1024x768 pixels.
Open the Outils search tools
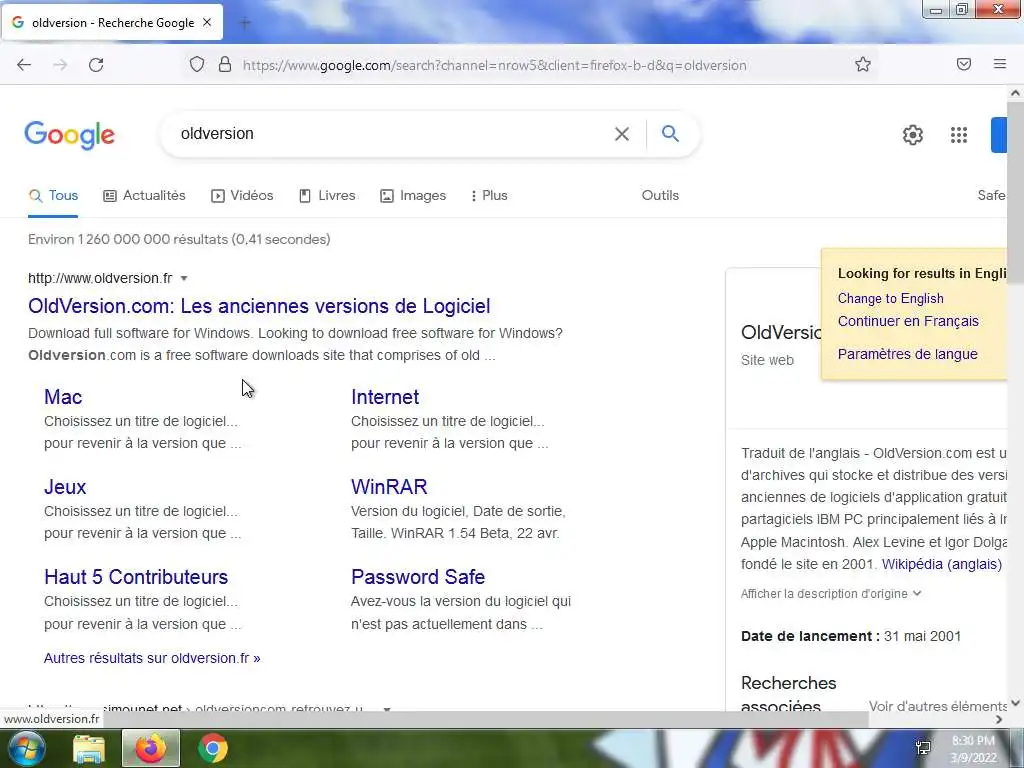[660, 195]
